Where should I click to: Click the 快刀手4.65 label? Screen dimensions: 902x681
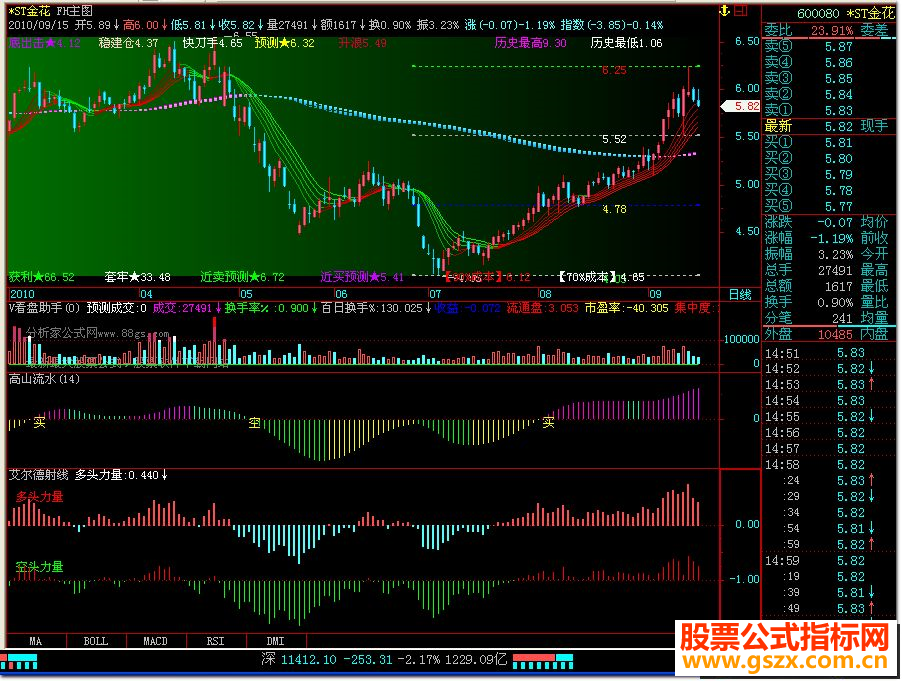click(212, 43)
